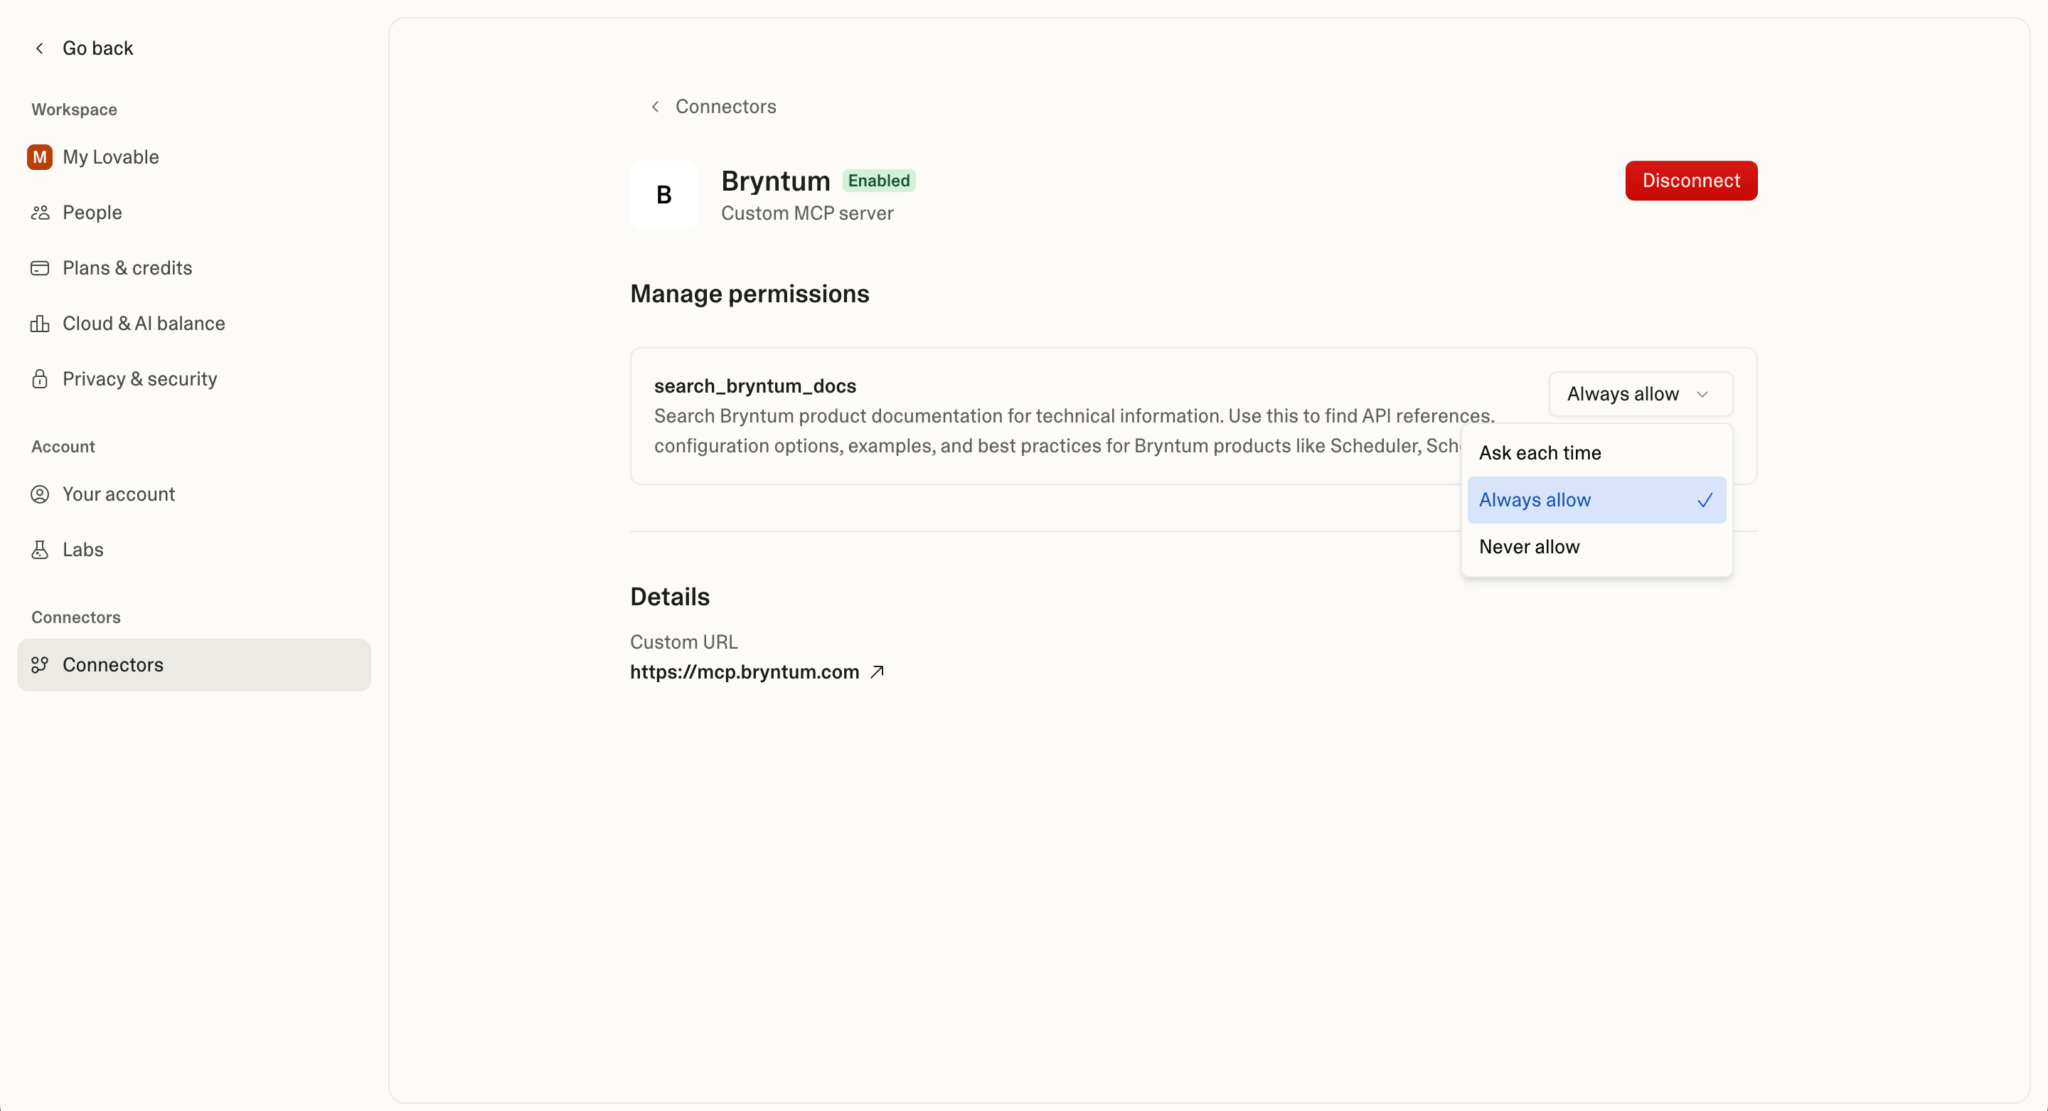Click the Labs flask icon
Viewport: 2048px width, 1111px height.
coord(40,549)
